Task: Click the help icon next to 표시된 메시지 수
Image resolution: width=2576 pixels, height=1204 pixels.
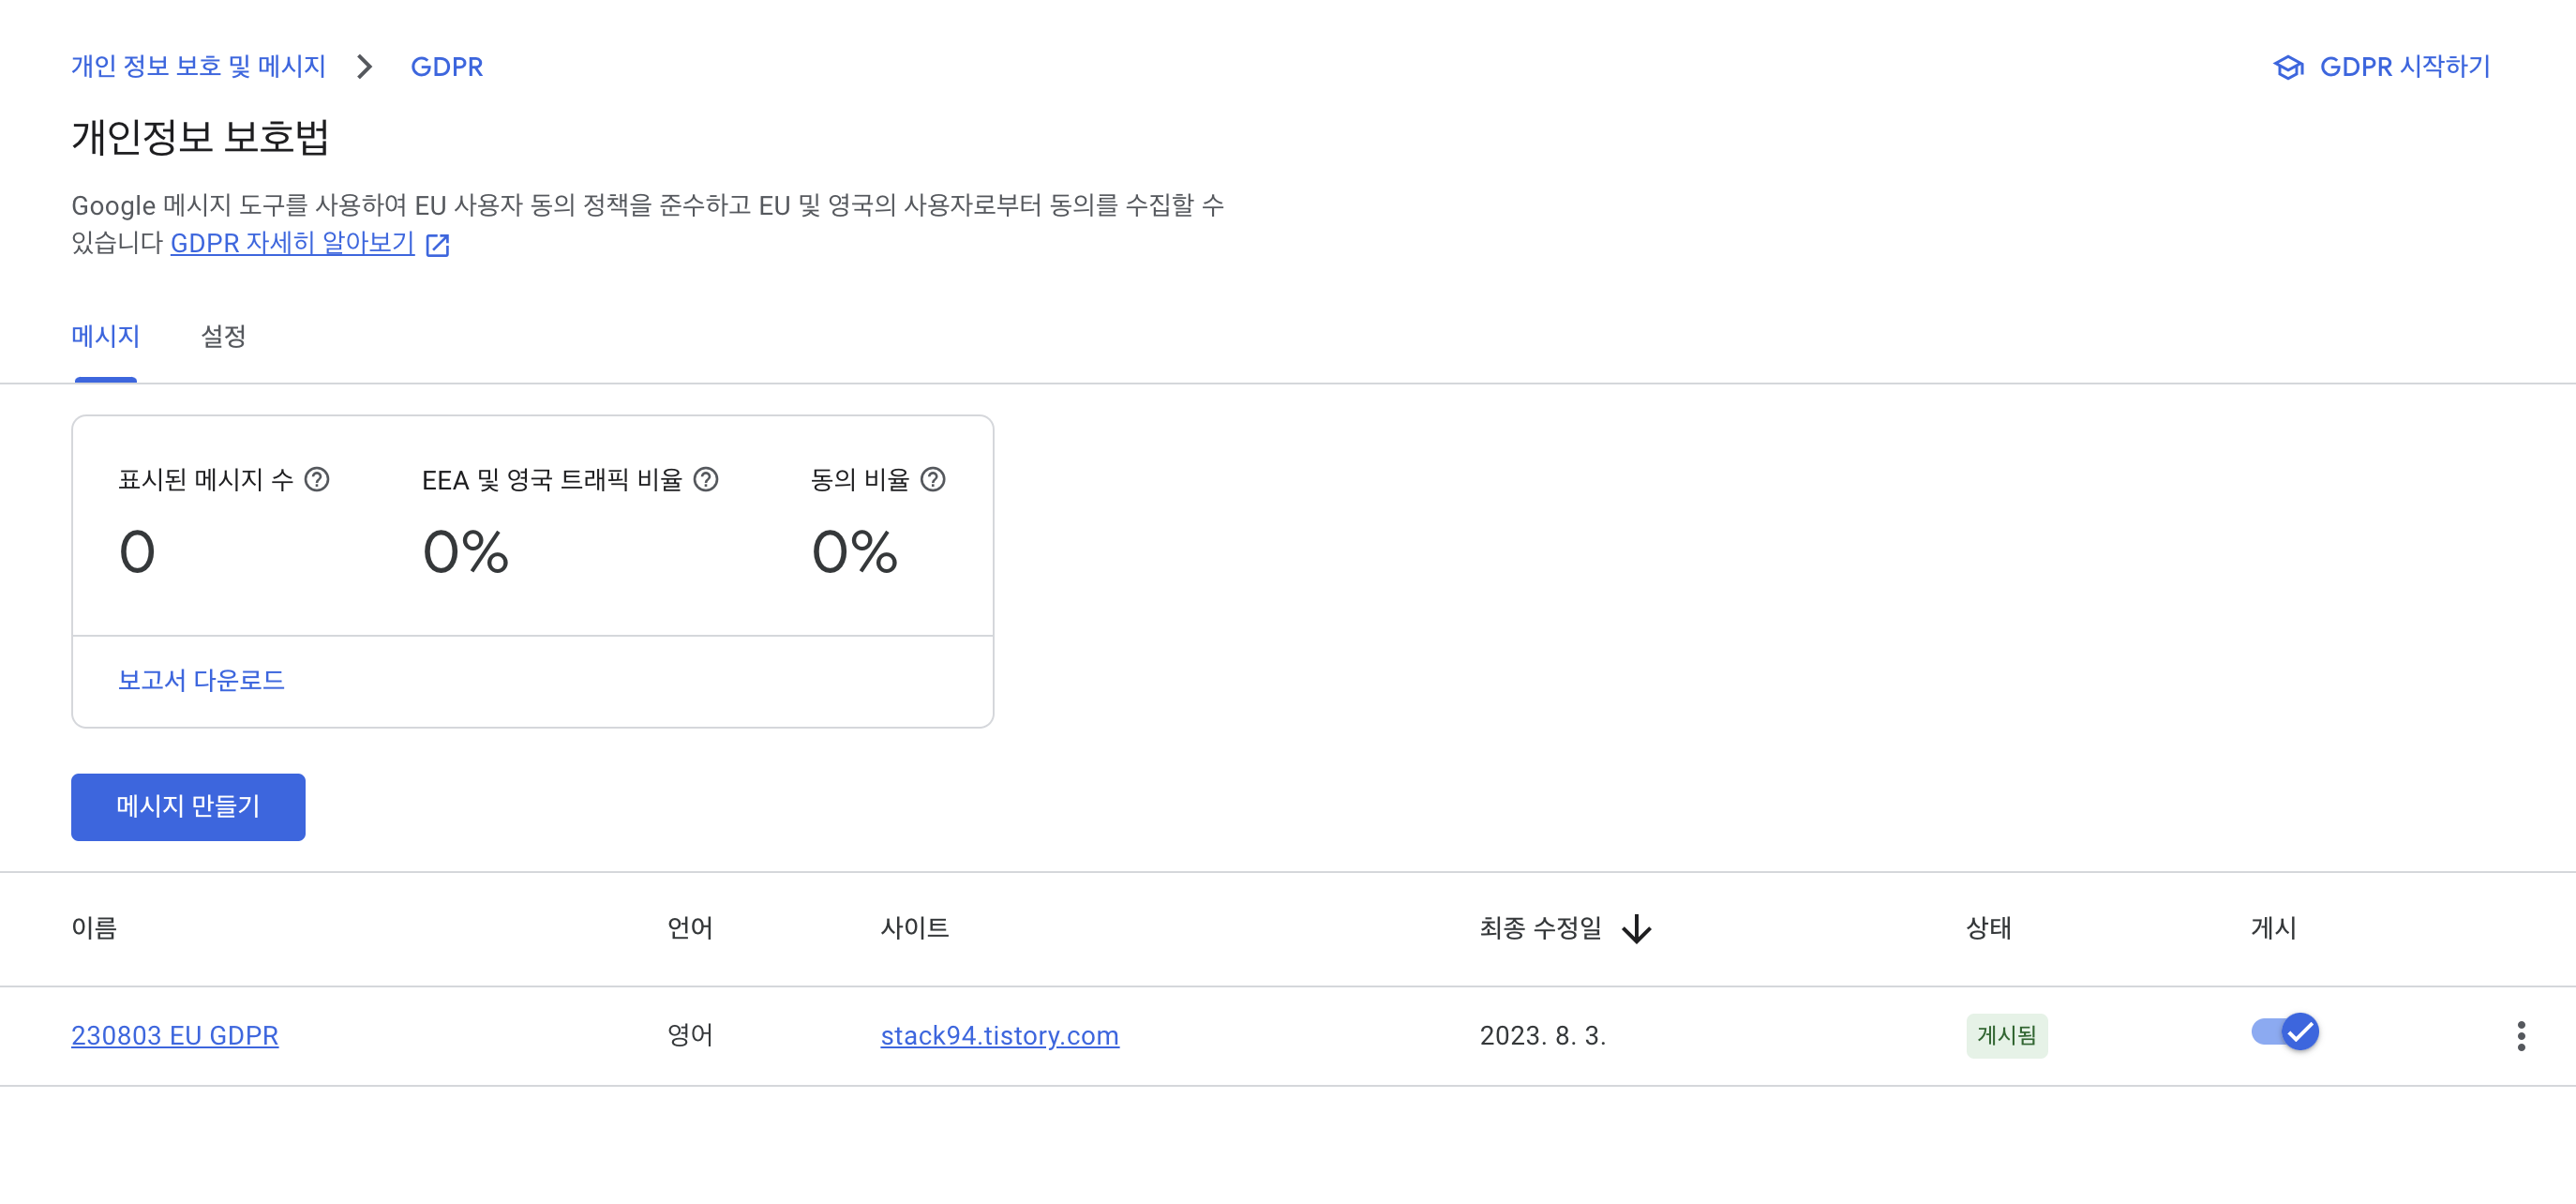Action: [x=317, y=480]
